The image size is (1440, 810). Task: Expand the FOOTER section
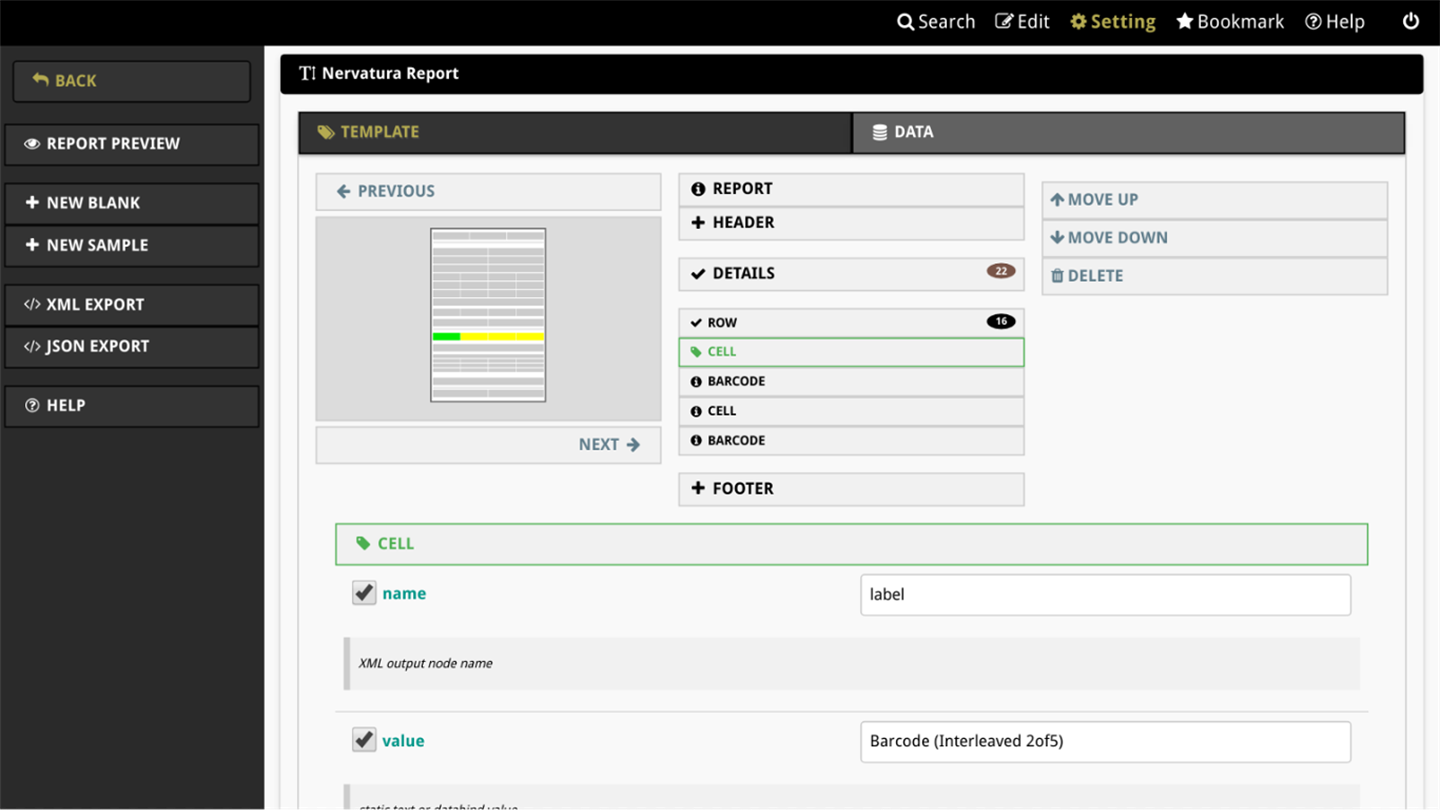[x=851, y=489]
